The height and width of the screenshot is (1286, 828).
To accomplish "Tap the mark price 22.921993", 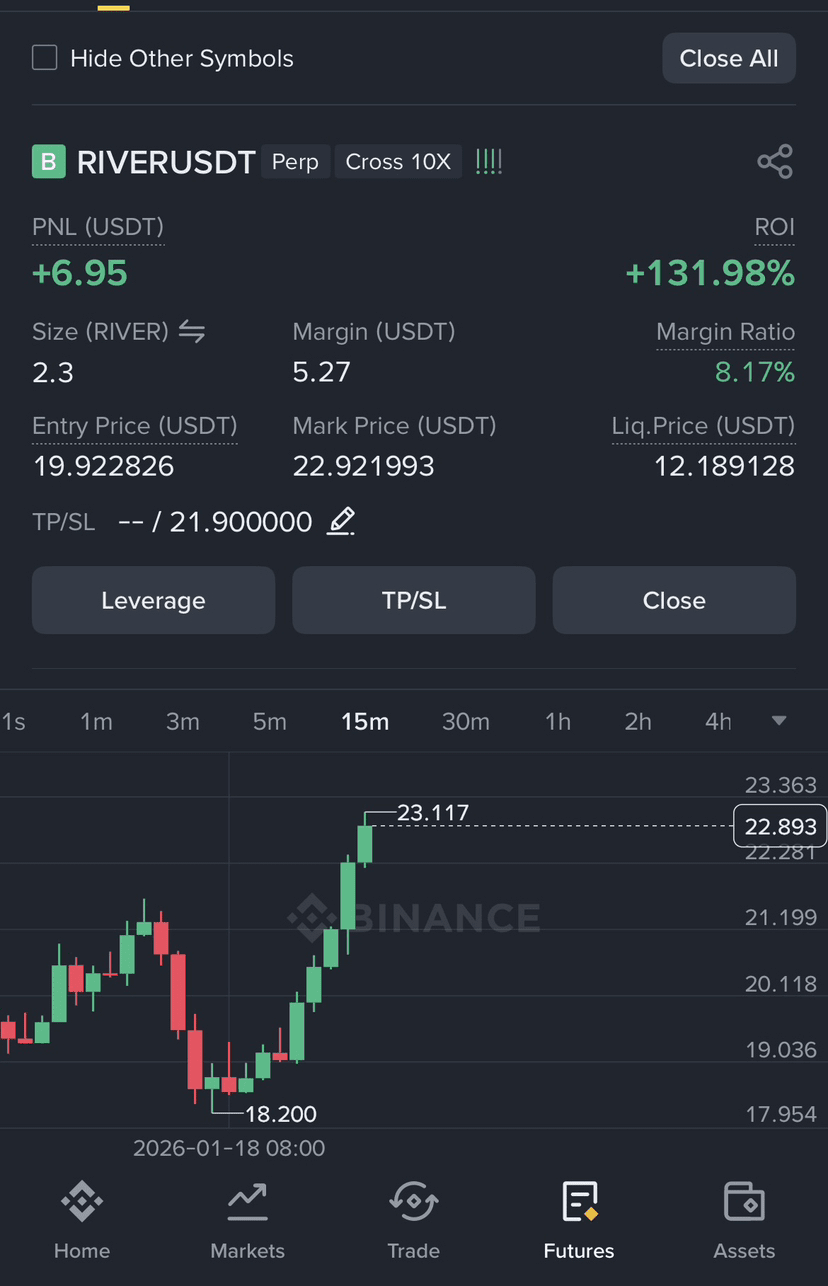I will tap(364, 466).
